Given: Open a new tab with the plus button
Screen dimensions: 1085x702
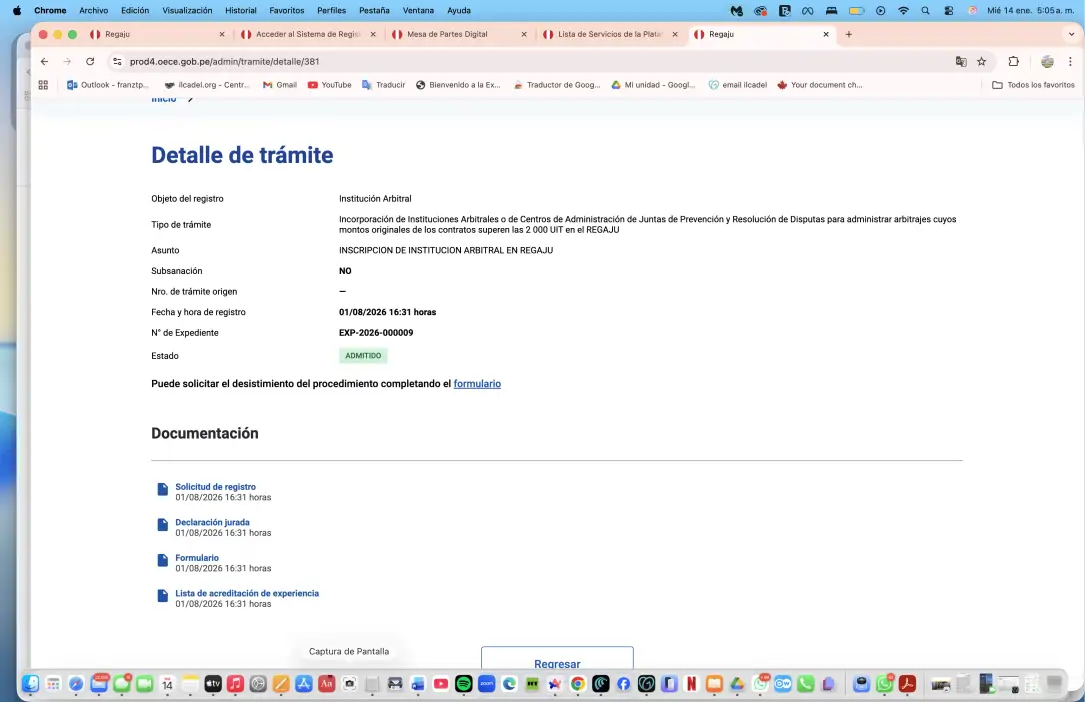Looking at the screenshot, I should pos(849,34).
